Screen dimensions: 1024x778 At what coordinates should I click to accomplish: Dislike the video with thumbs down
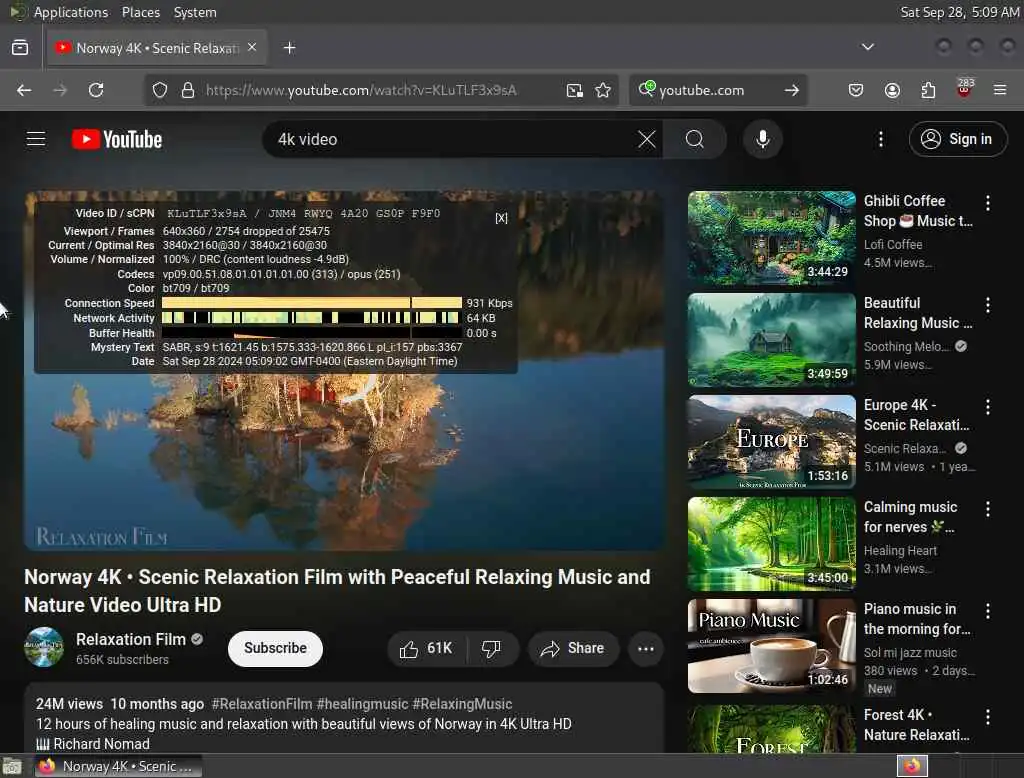click(492, 649)
